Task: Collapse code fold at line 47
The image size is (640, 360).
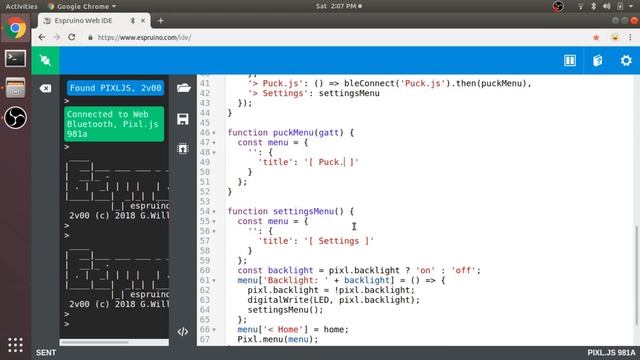Action: pyautogui.click(x=214, y=143)
